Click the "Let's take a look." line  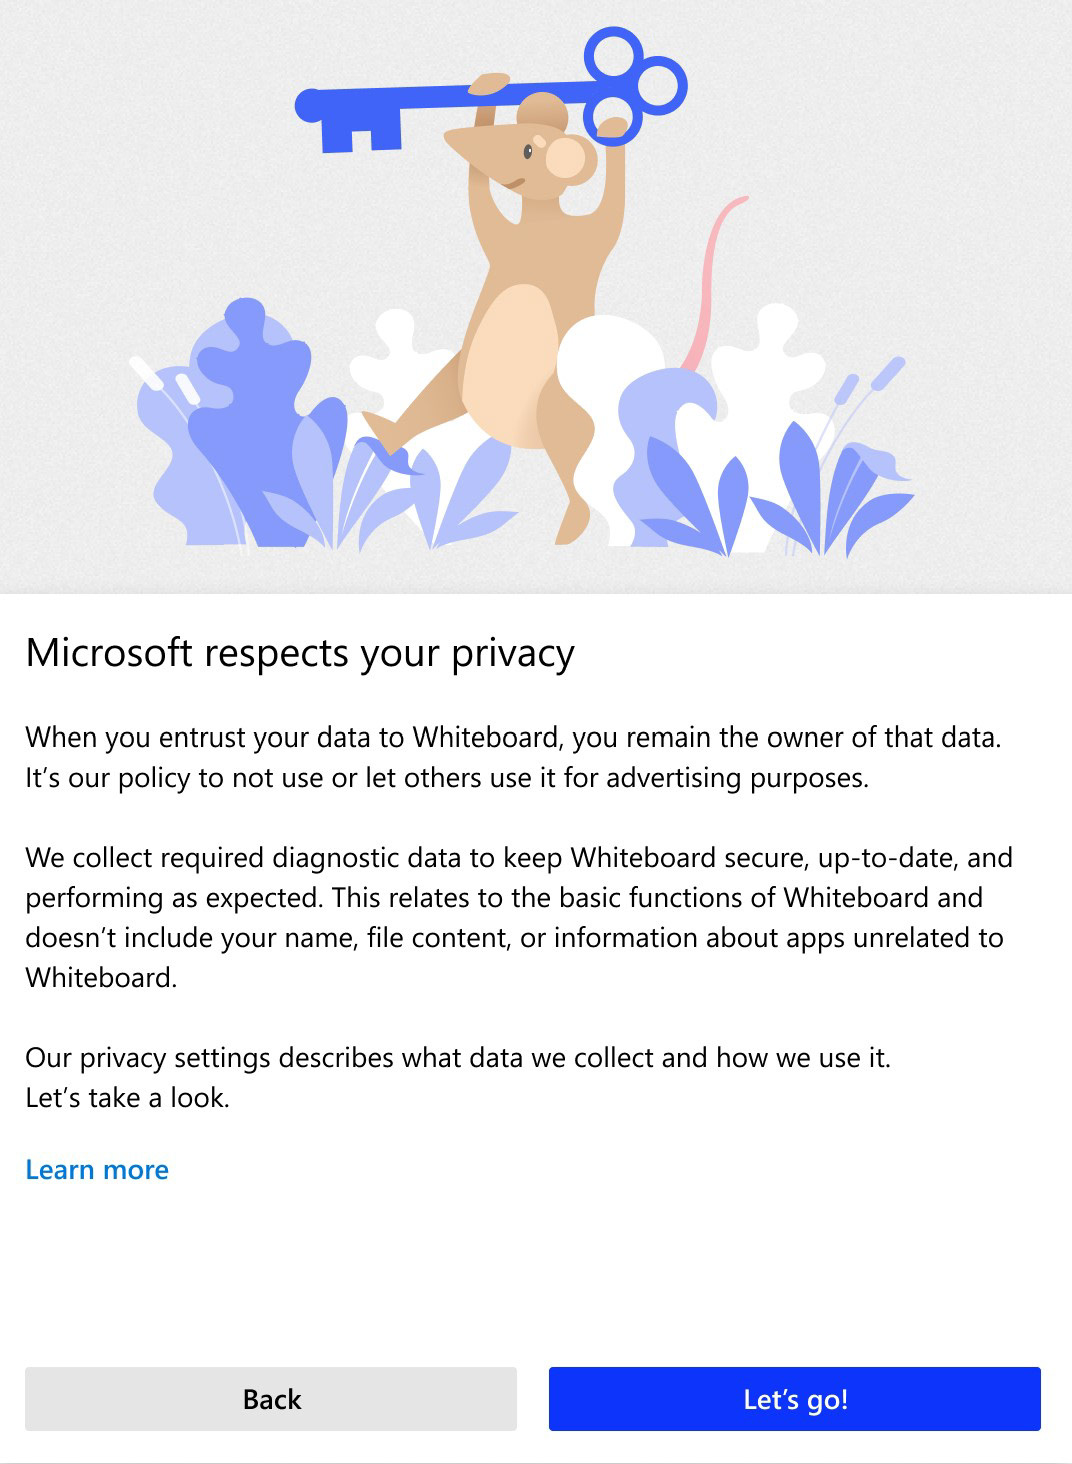[x=128, y=1098]
